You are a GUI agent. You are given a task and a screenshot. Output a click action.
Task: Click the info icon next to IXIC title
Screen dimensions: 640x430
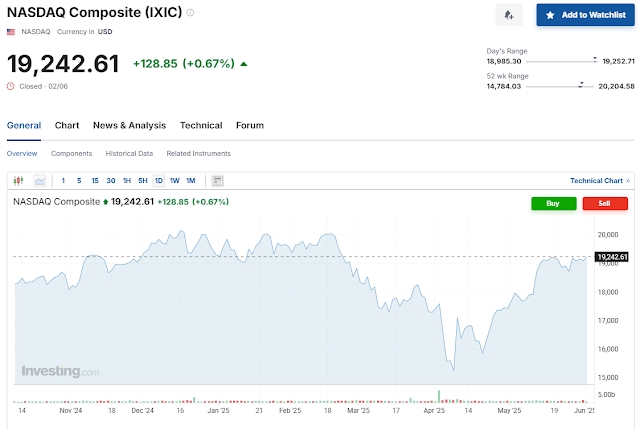(x=190, y=13)
